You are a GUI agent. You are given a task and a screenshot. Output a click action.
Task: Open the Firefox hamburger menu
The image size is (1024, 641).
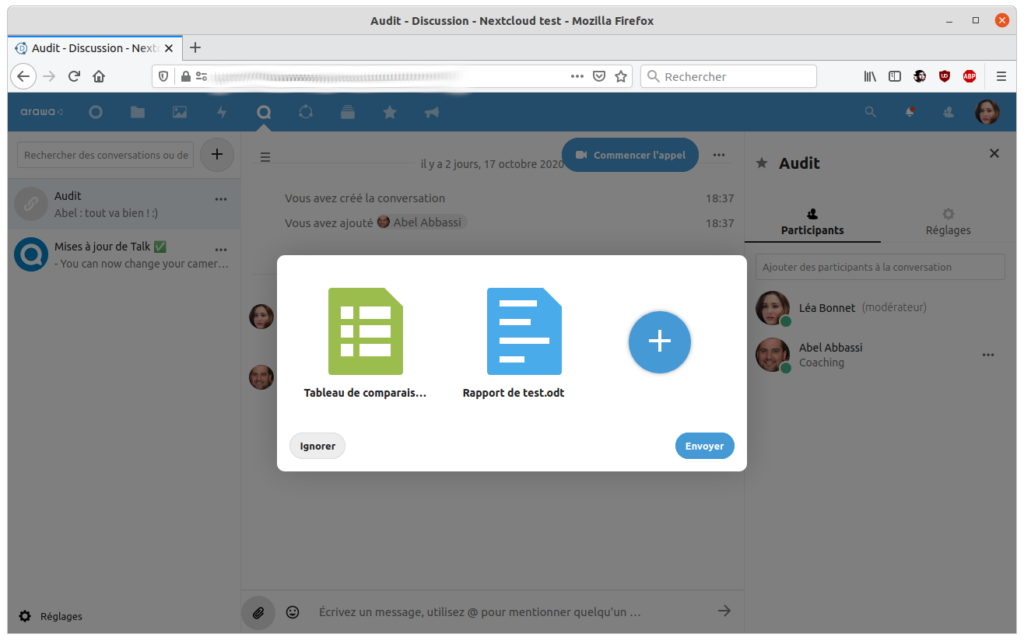coord(1000,76)
